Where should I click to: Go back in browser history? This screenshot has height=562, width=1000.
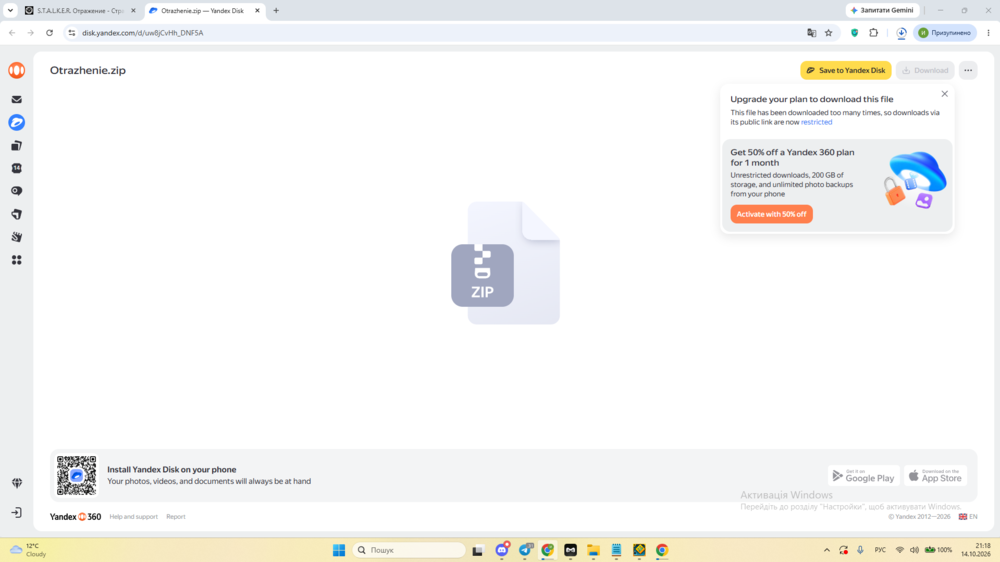[x=12, y=33]
